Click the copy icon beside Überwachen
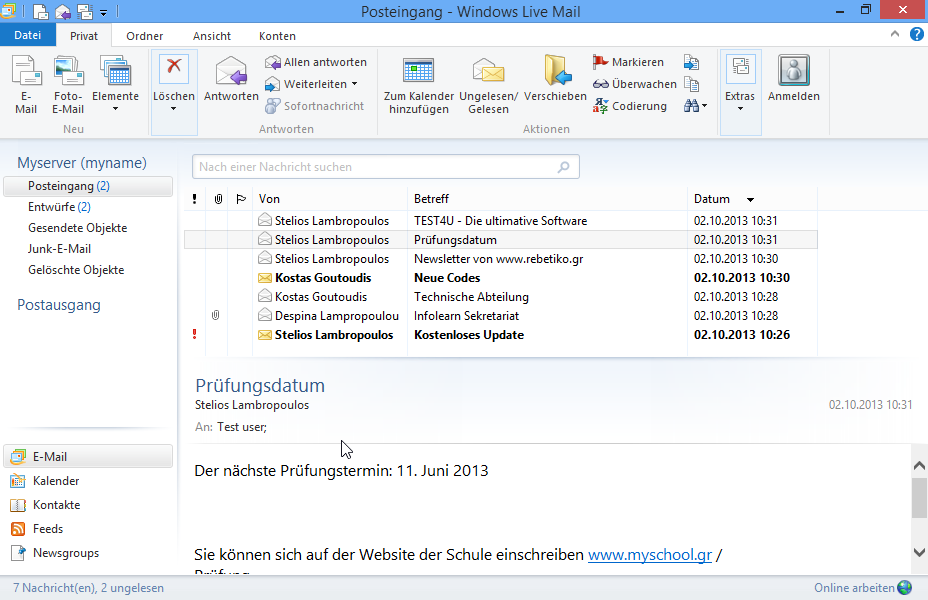The height and width of the screenshot is (600, 928). click(x=691, y=84)
